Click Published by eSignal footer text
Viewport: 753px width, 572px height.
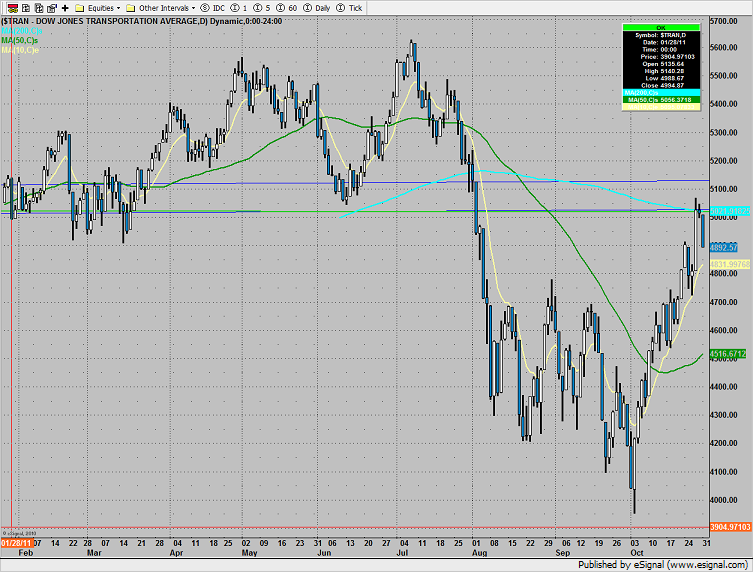(663, 565)
